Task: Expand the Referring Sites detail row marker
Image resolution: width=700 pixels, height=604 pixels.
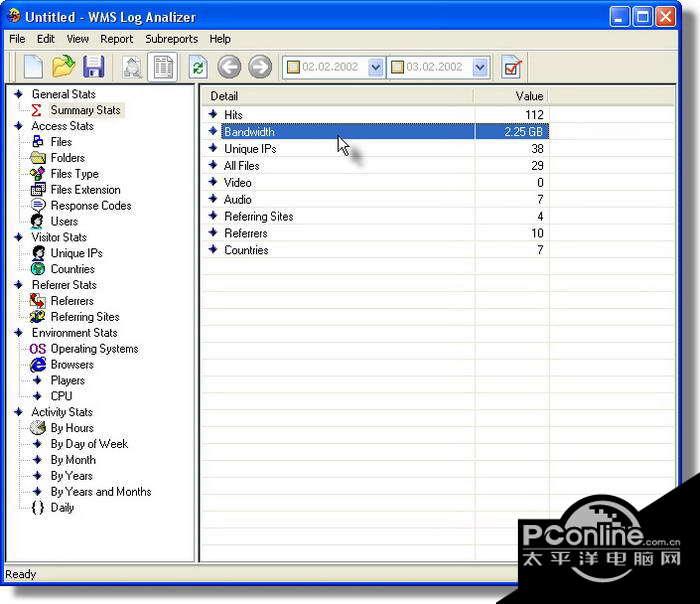Action: coord(213,216)
